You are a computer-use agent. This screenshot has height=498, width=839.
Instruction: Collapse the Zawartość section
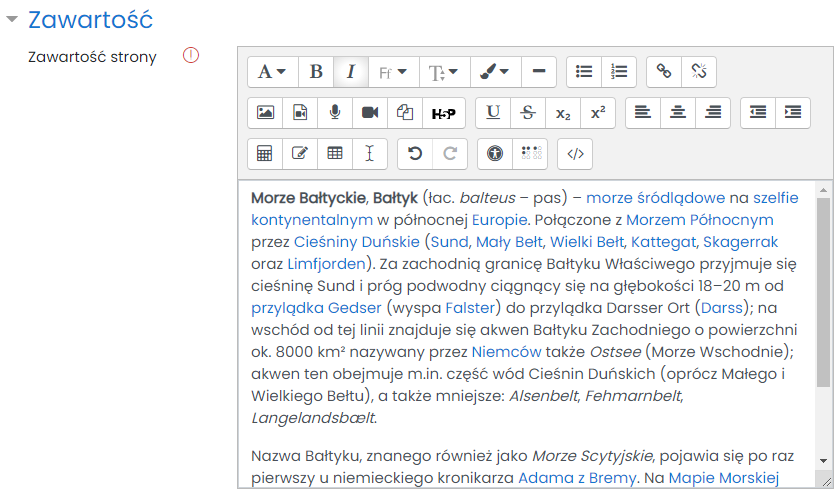point(12,20)
